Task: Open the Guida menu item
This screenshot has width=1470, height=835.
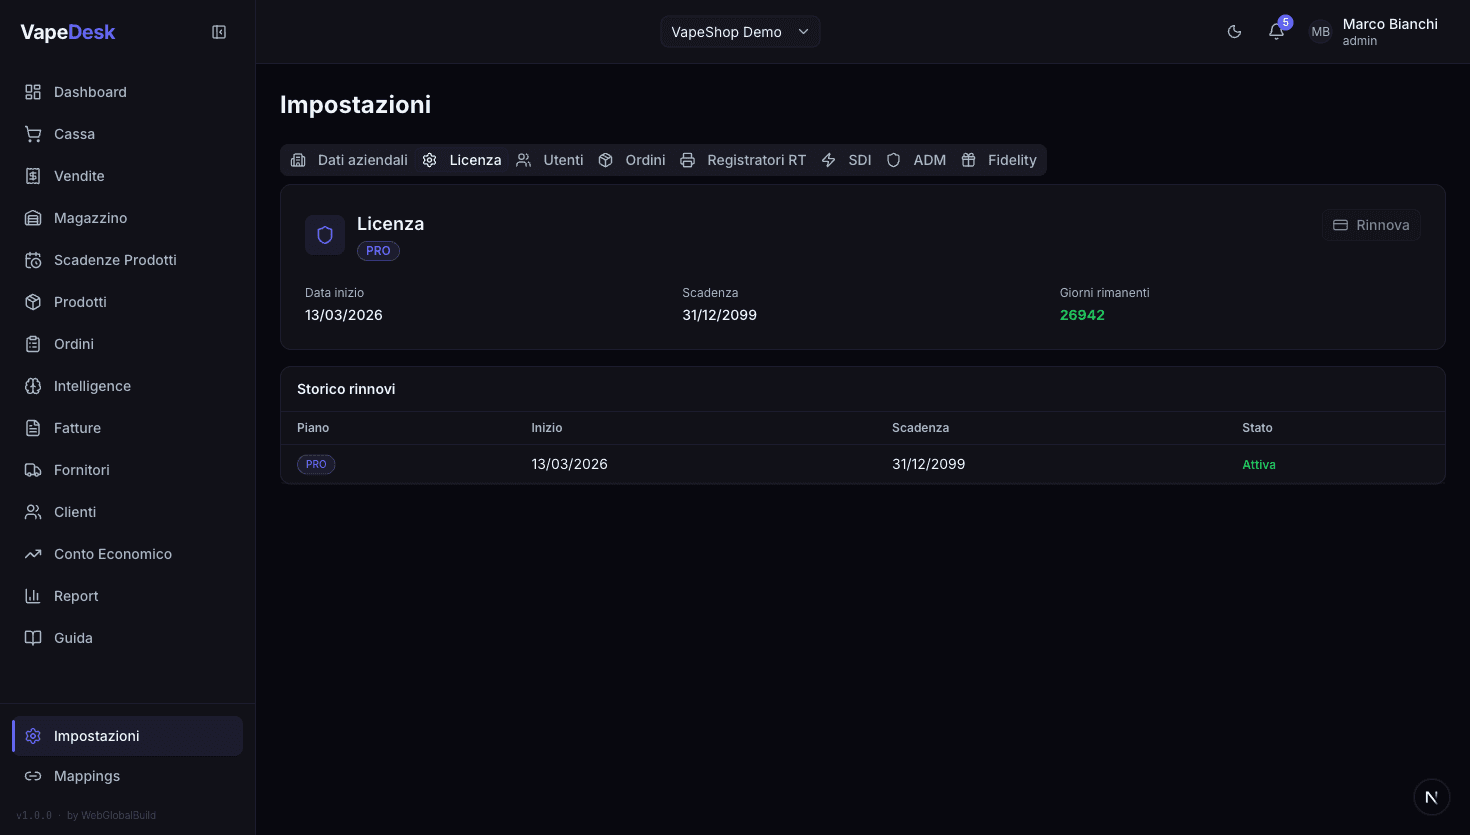Action: click(x=73, y=638)
